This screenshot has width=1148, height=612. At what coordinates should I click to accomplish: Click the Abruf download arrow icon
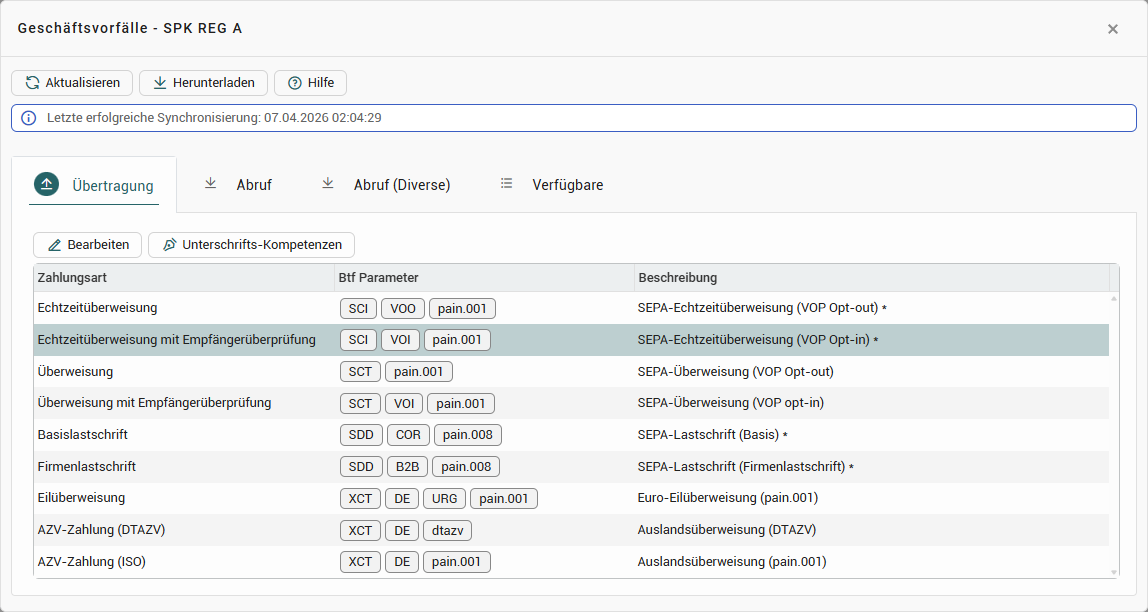(211, 184)
